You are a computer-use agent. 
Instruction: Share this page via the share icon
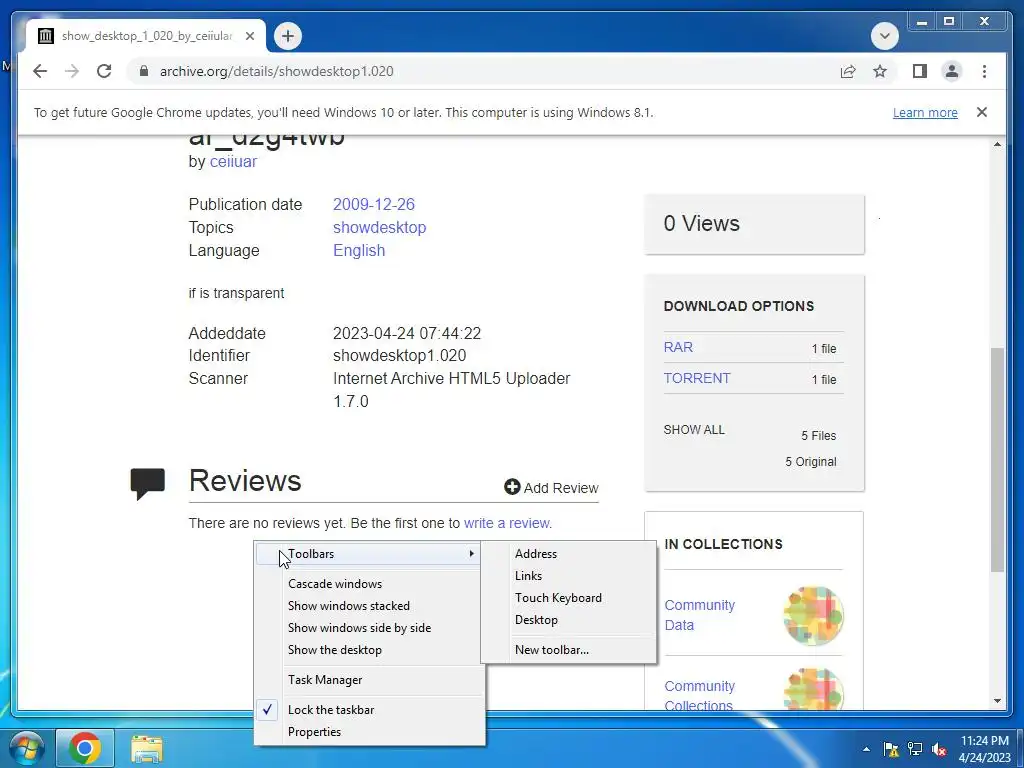(x=848, y=71)
